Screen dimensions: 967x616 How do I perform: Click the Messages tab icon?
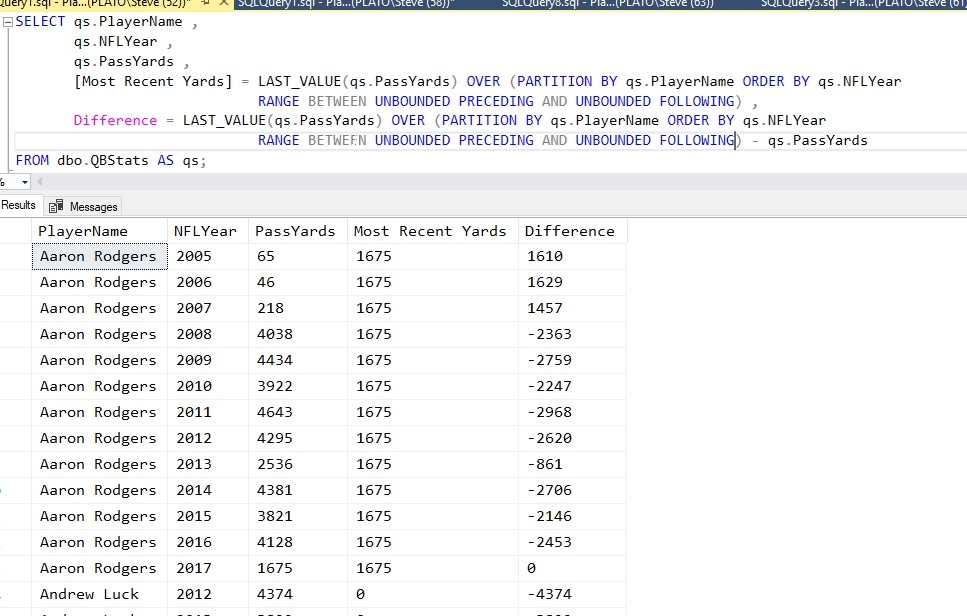click(x=57, y=206)
